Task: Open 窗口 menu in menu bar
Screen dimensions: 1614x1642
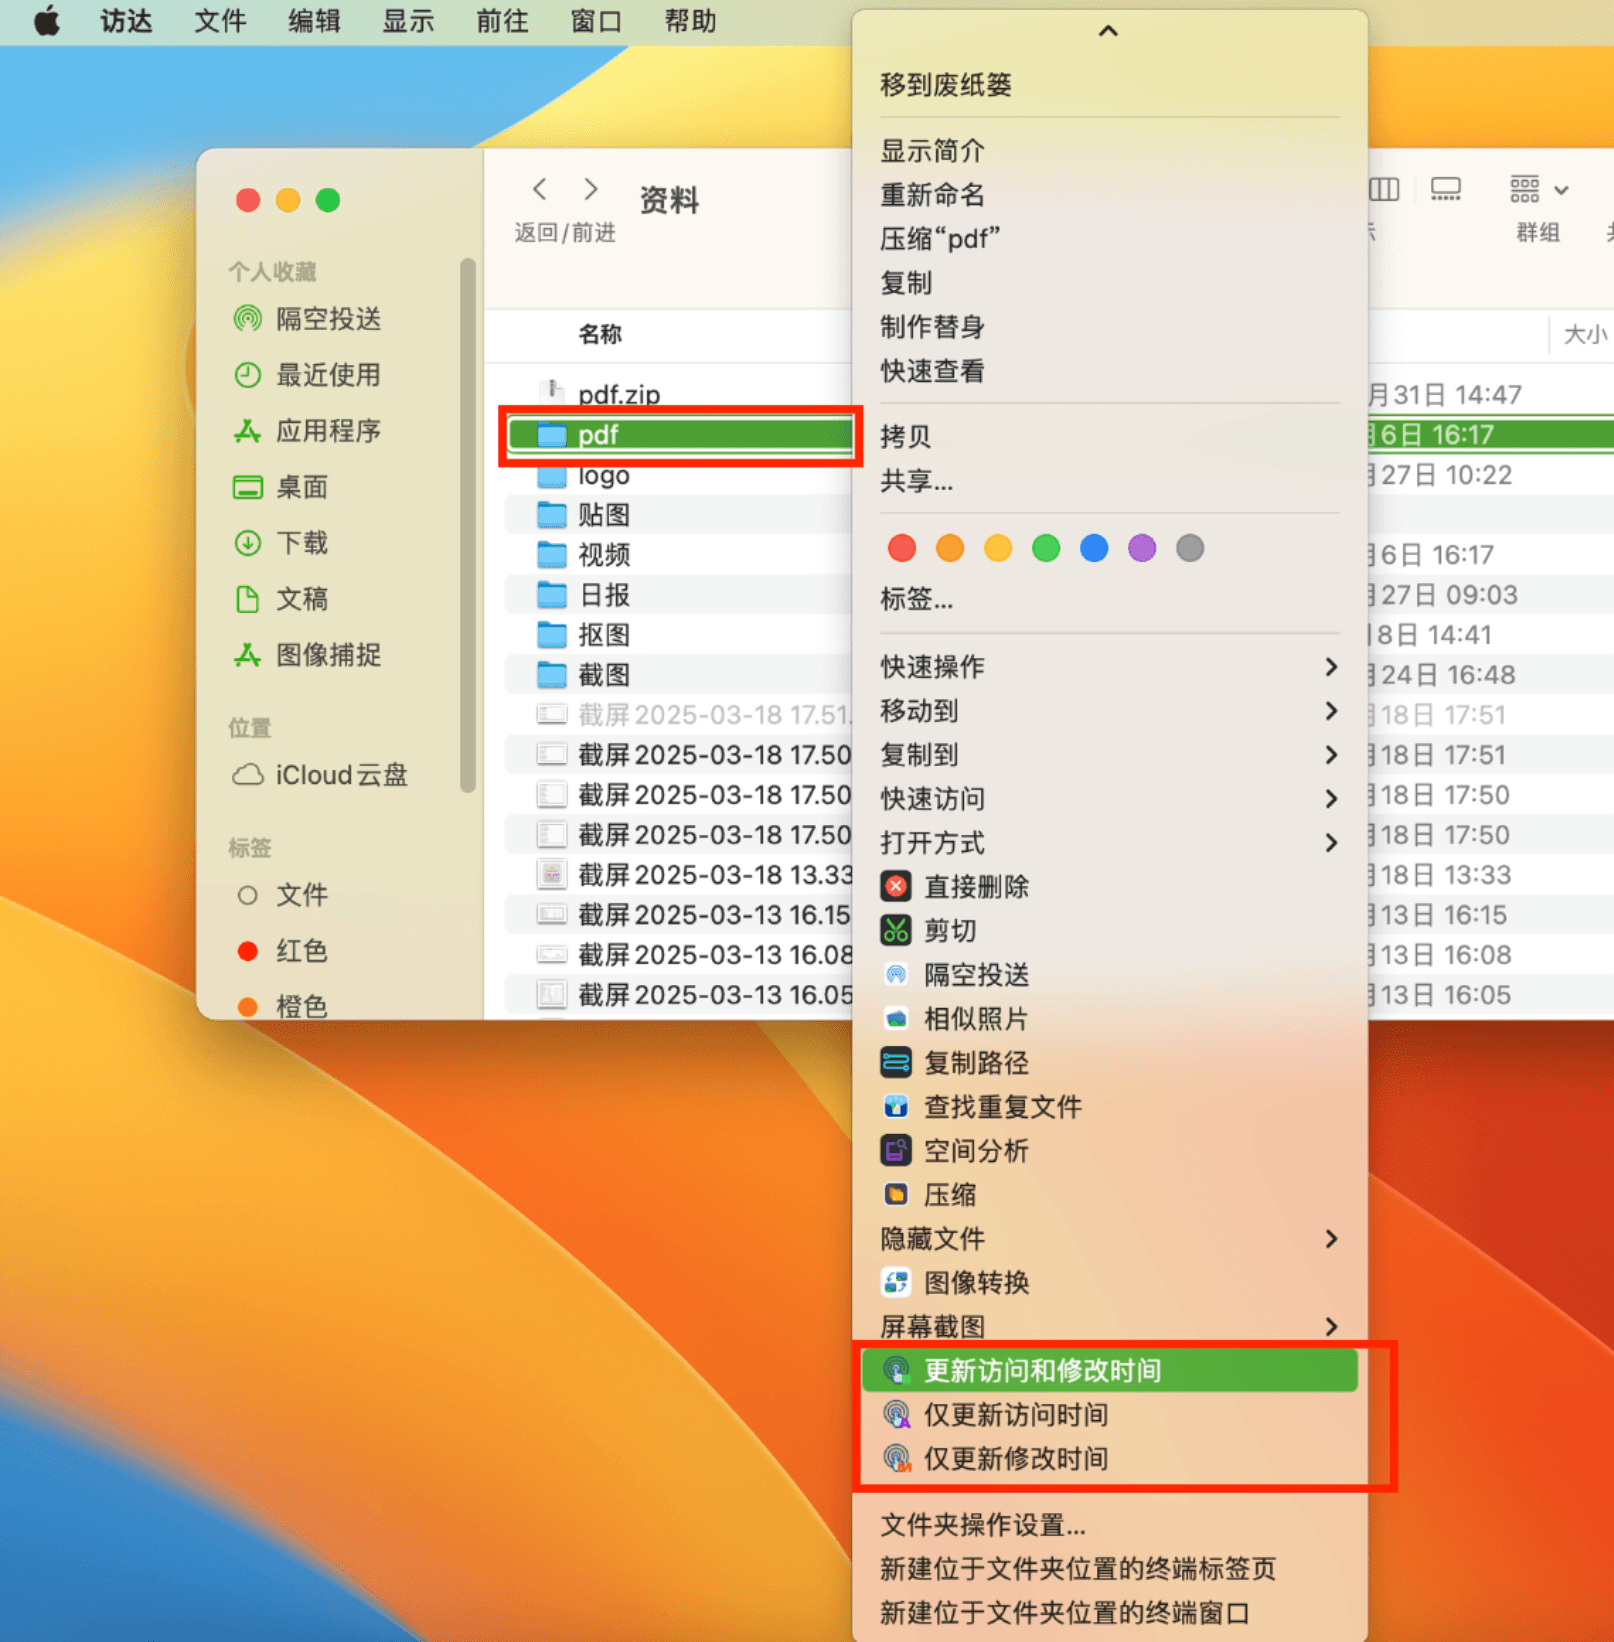Action: point(596,21)
